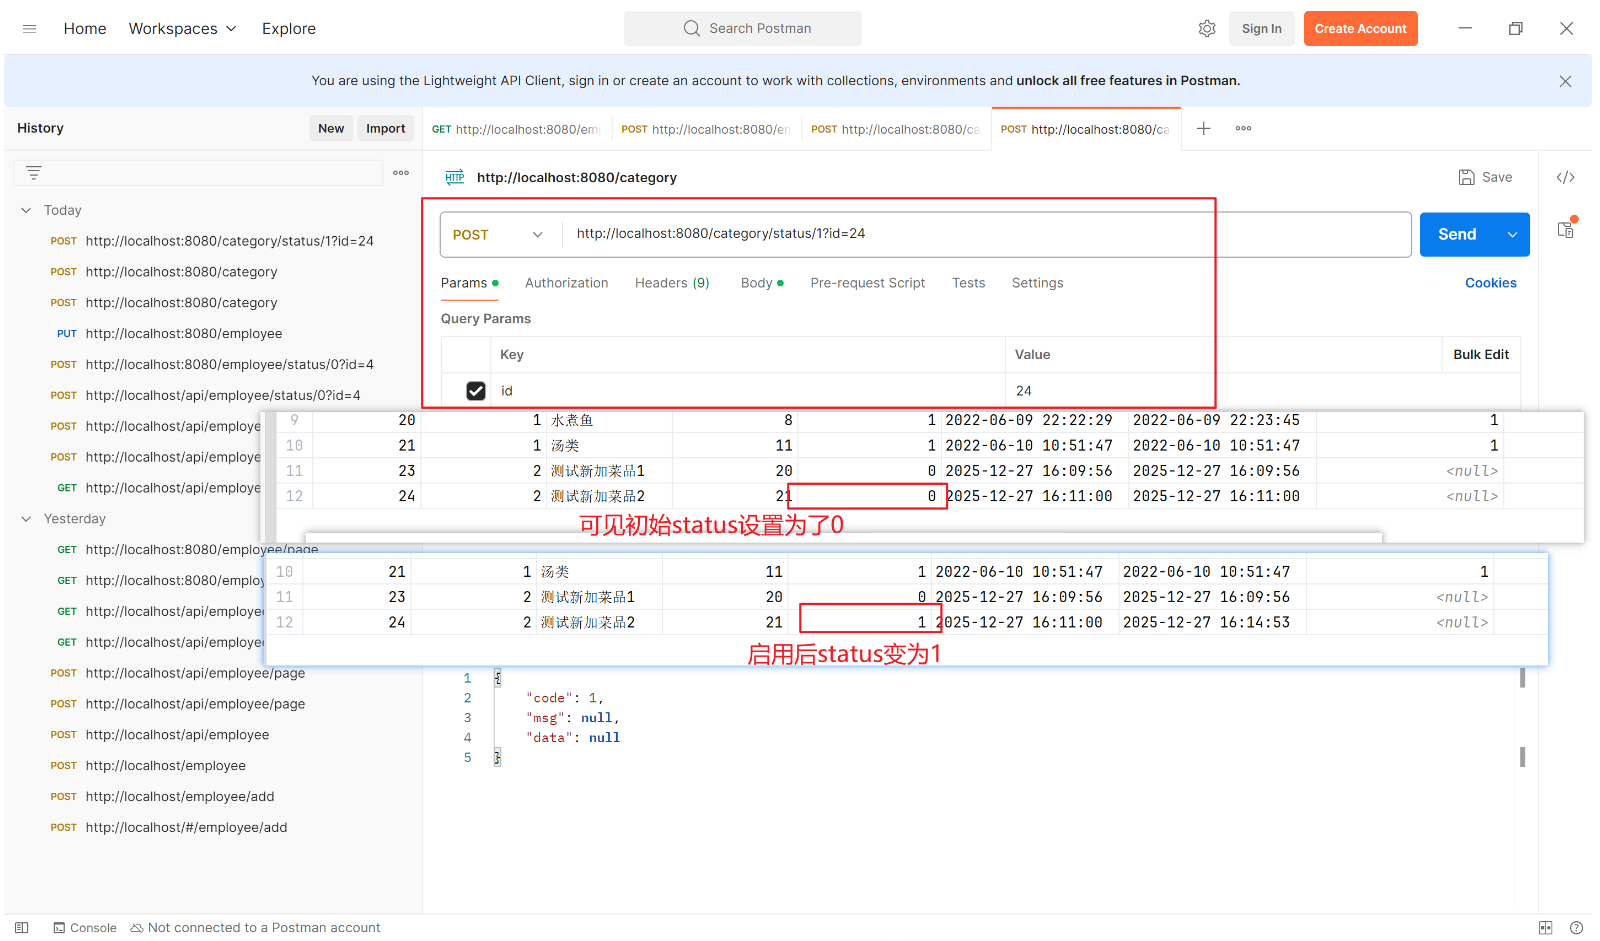Open the Send button dropdown arrow

point(1512,234)
